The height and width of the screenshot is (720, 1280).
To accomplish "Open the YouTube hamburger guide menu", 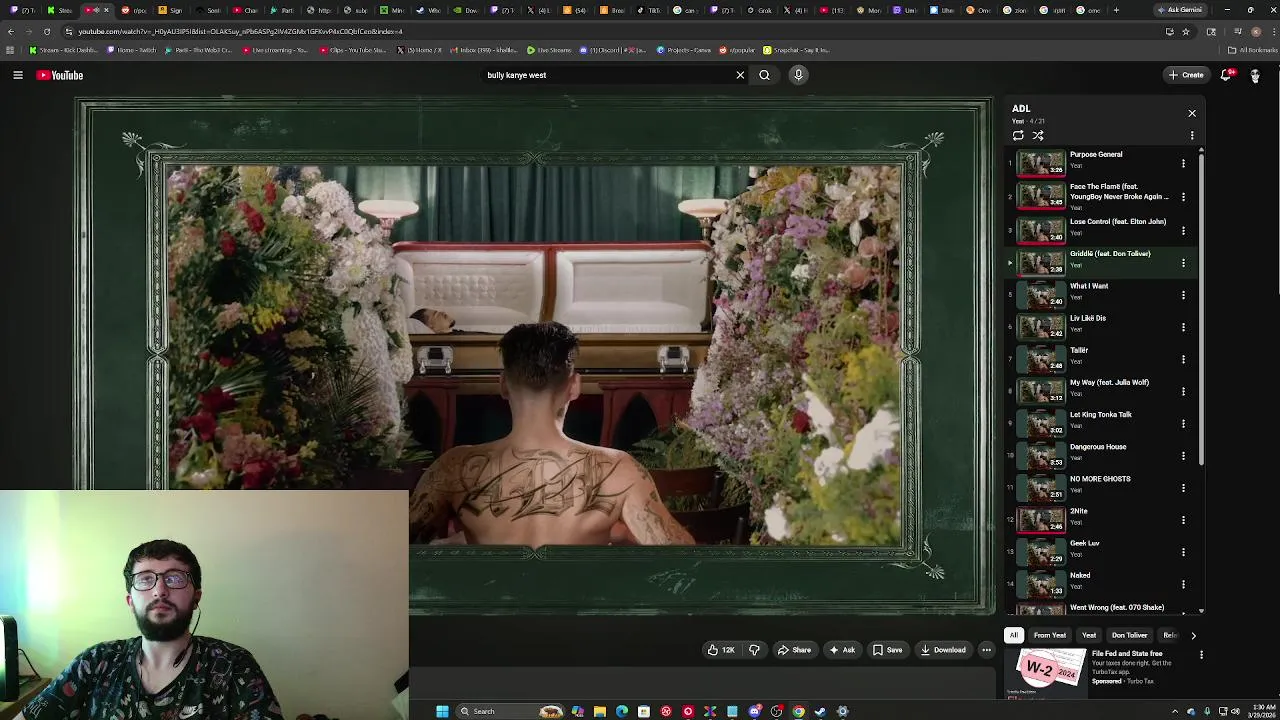I will point(18,75).
